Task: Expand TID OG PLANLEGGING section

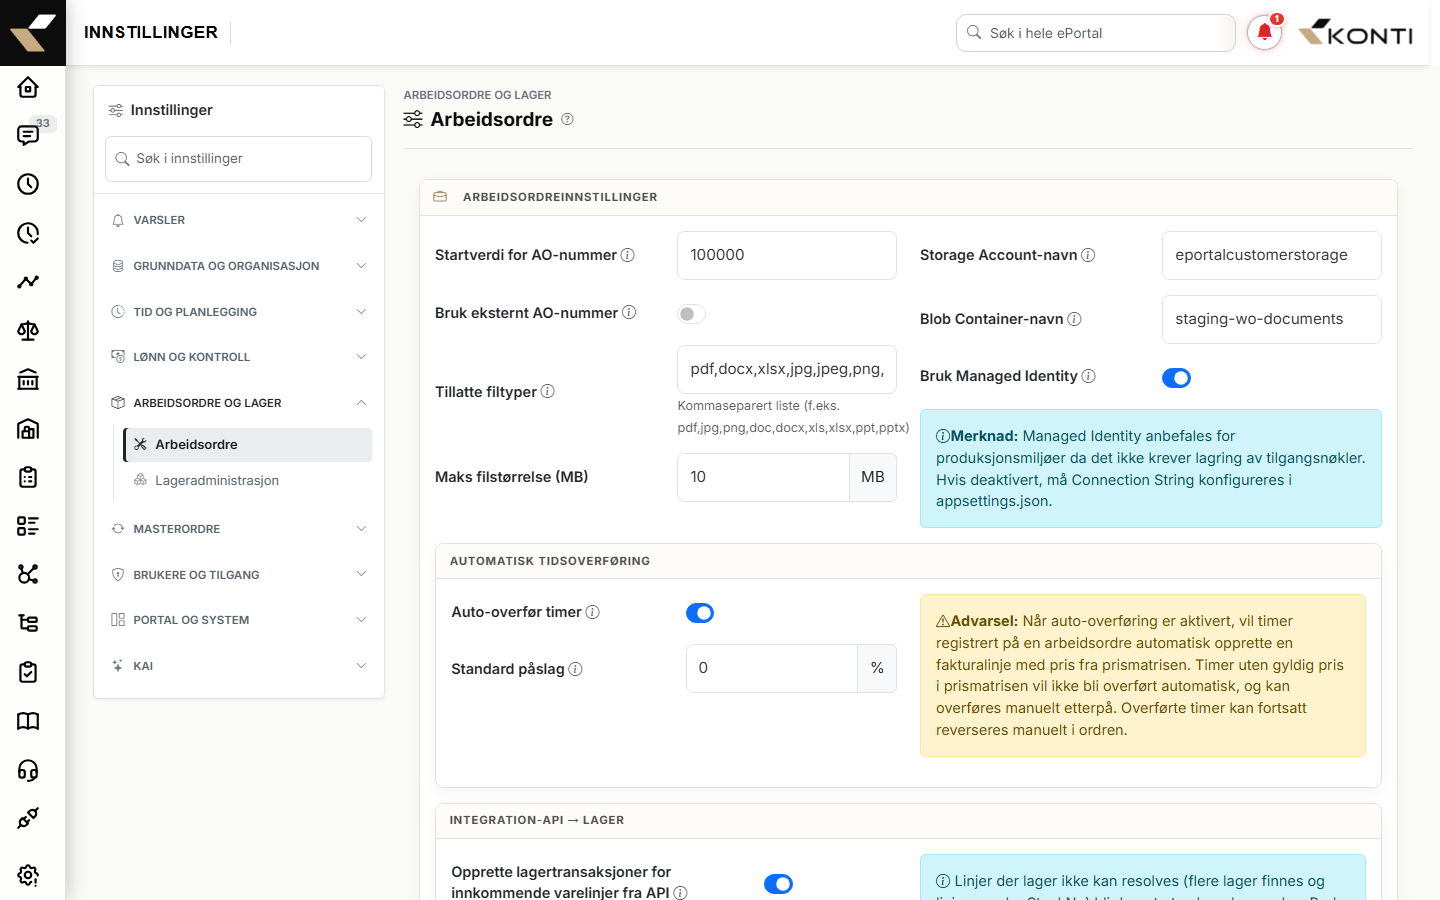Action: [x=239, y=312]
